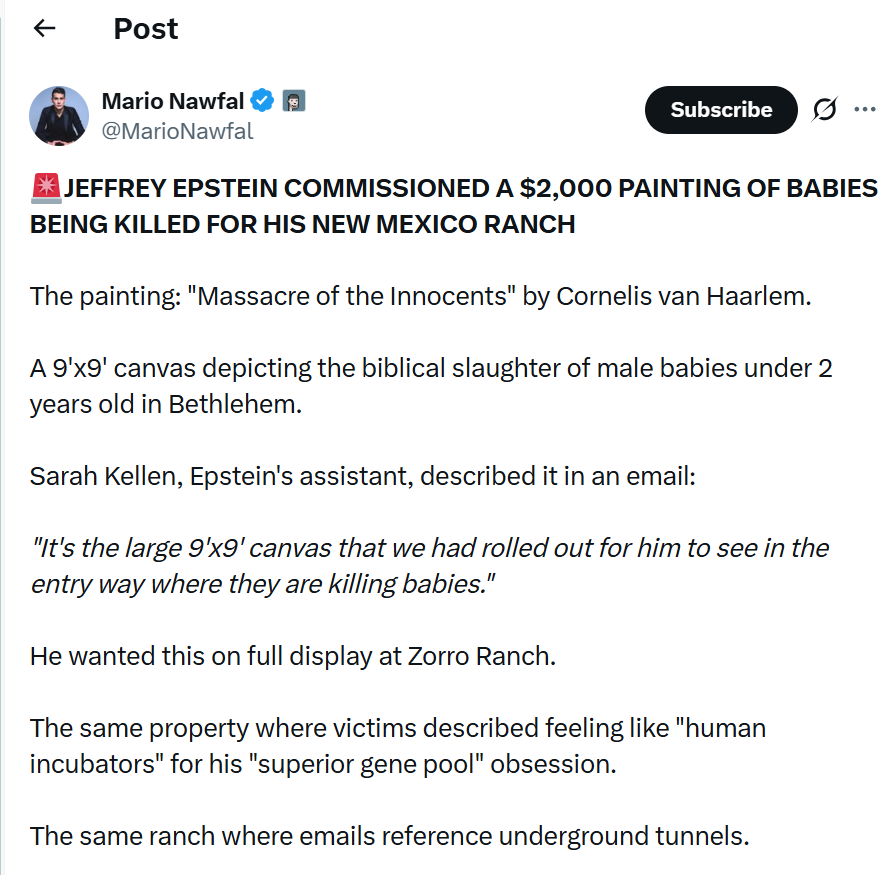Go back using the left arrow
The image size is (887, 875).
[44, 28]
